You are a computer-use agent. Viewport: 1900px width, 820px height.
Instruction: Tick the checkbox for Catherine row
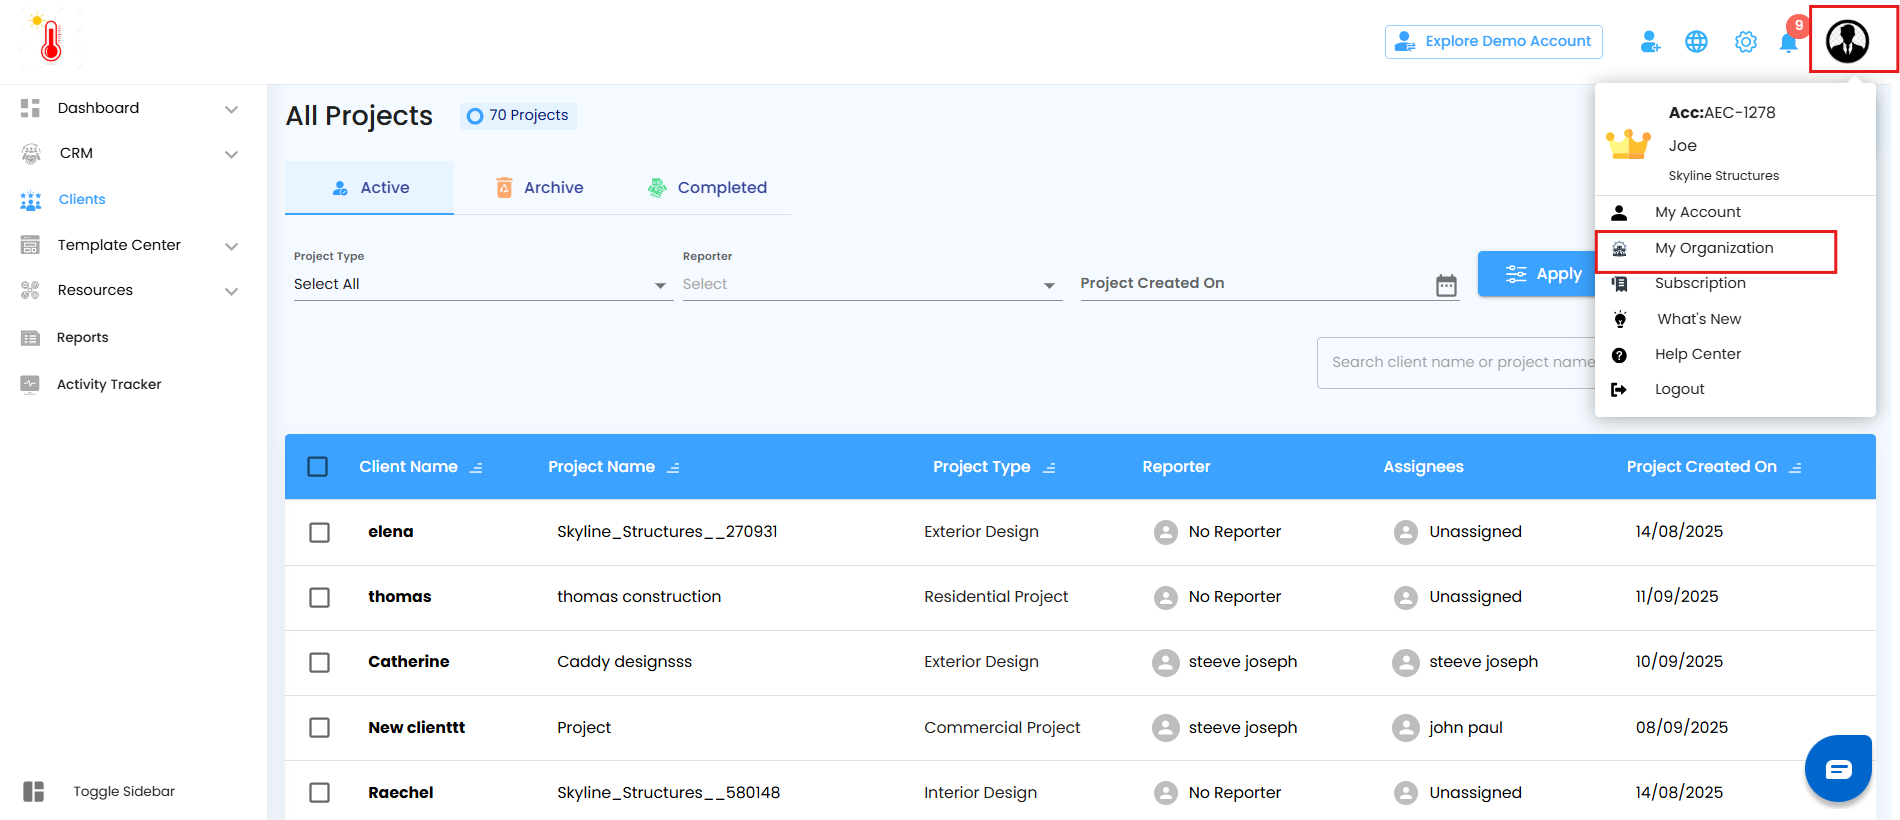click(319, 662)
